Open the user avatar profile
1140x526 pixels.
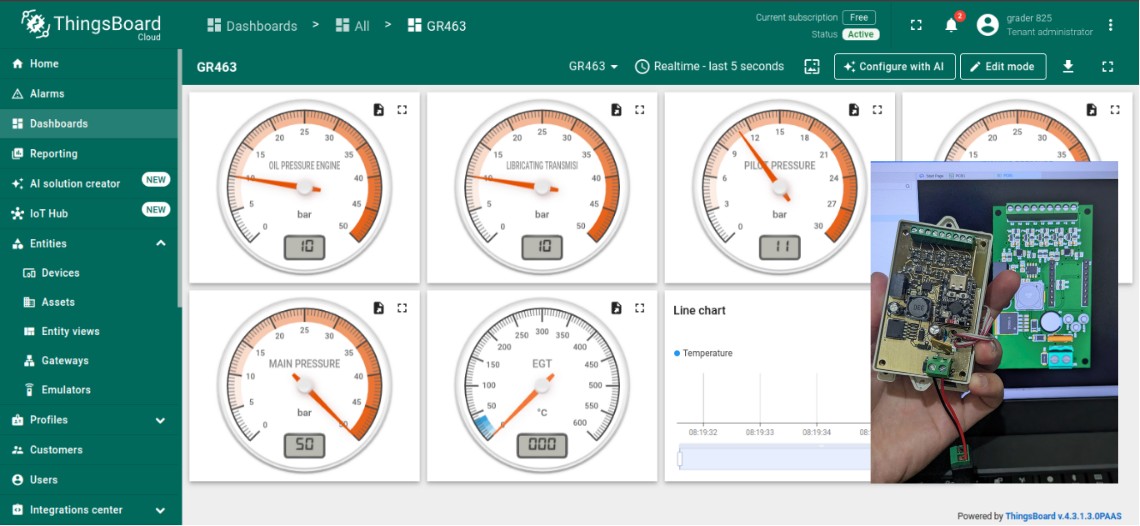pyautogui.click(x=987, y=25)
